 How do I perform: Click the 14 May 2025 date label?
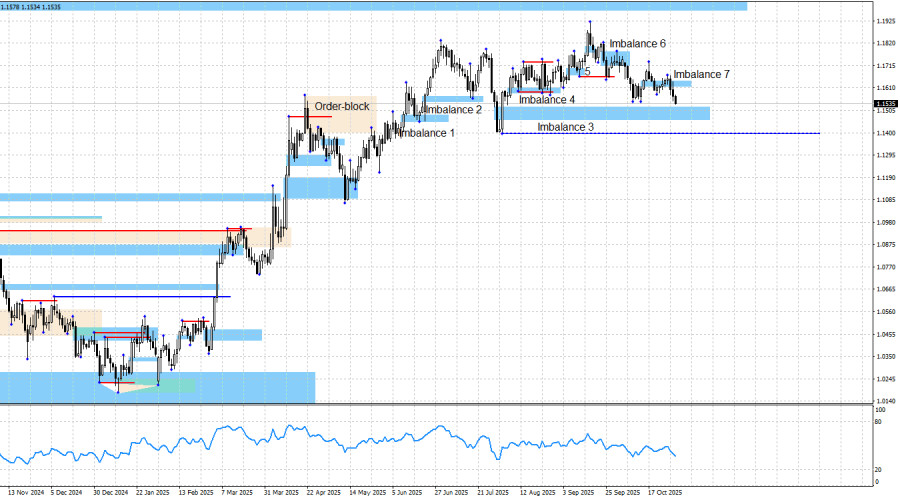[x=367, y=493]
